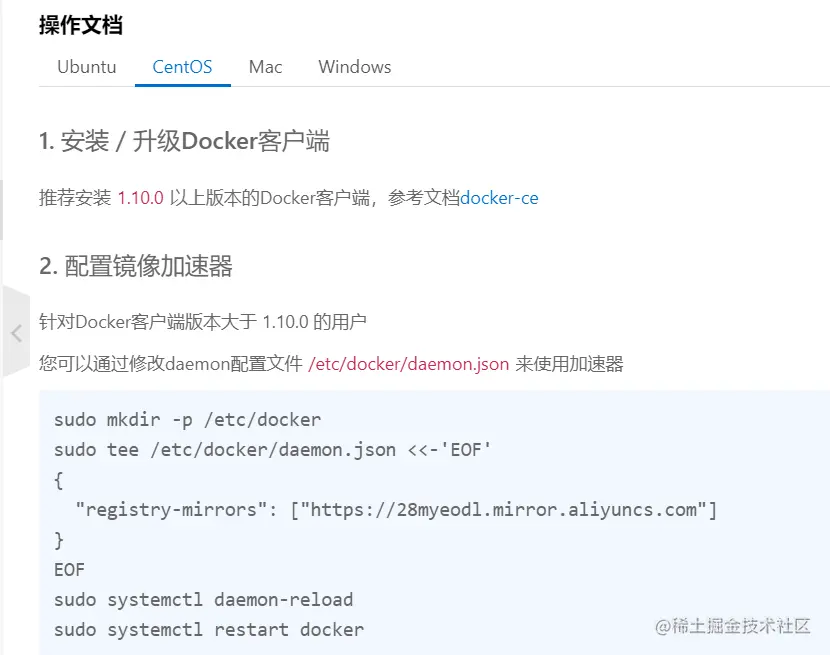Viewport: 830px width, 655px height.
Task: Click the 配置镜像加速器 section heading
Action: point(136,266)
